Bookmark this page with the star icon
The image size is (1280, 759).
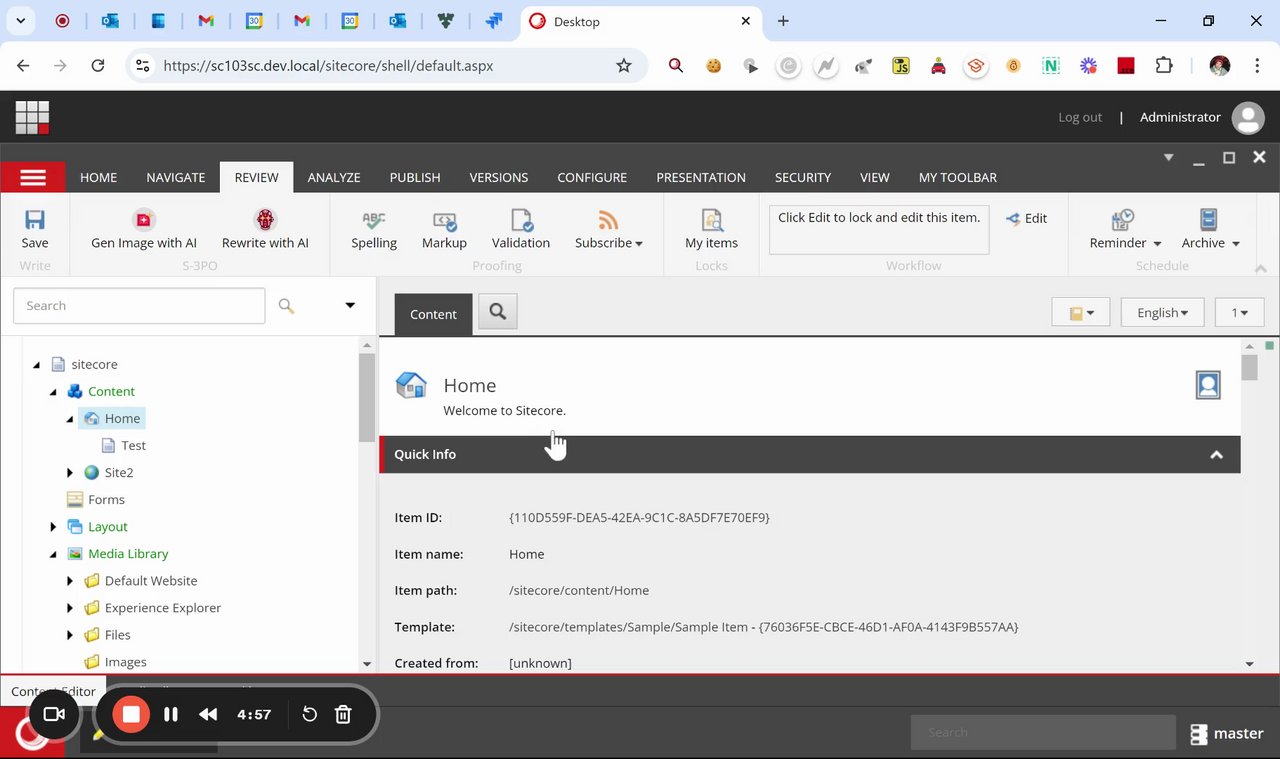tap(624, 66)
